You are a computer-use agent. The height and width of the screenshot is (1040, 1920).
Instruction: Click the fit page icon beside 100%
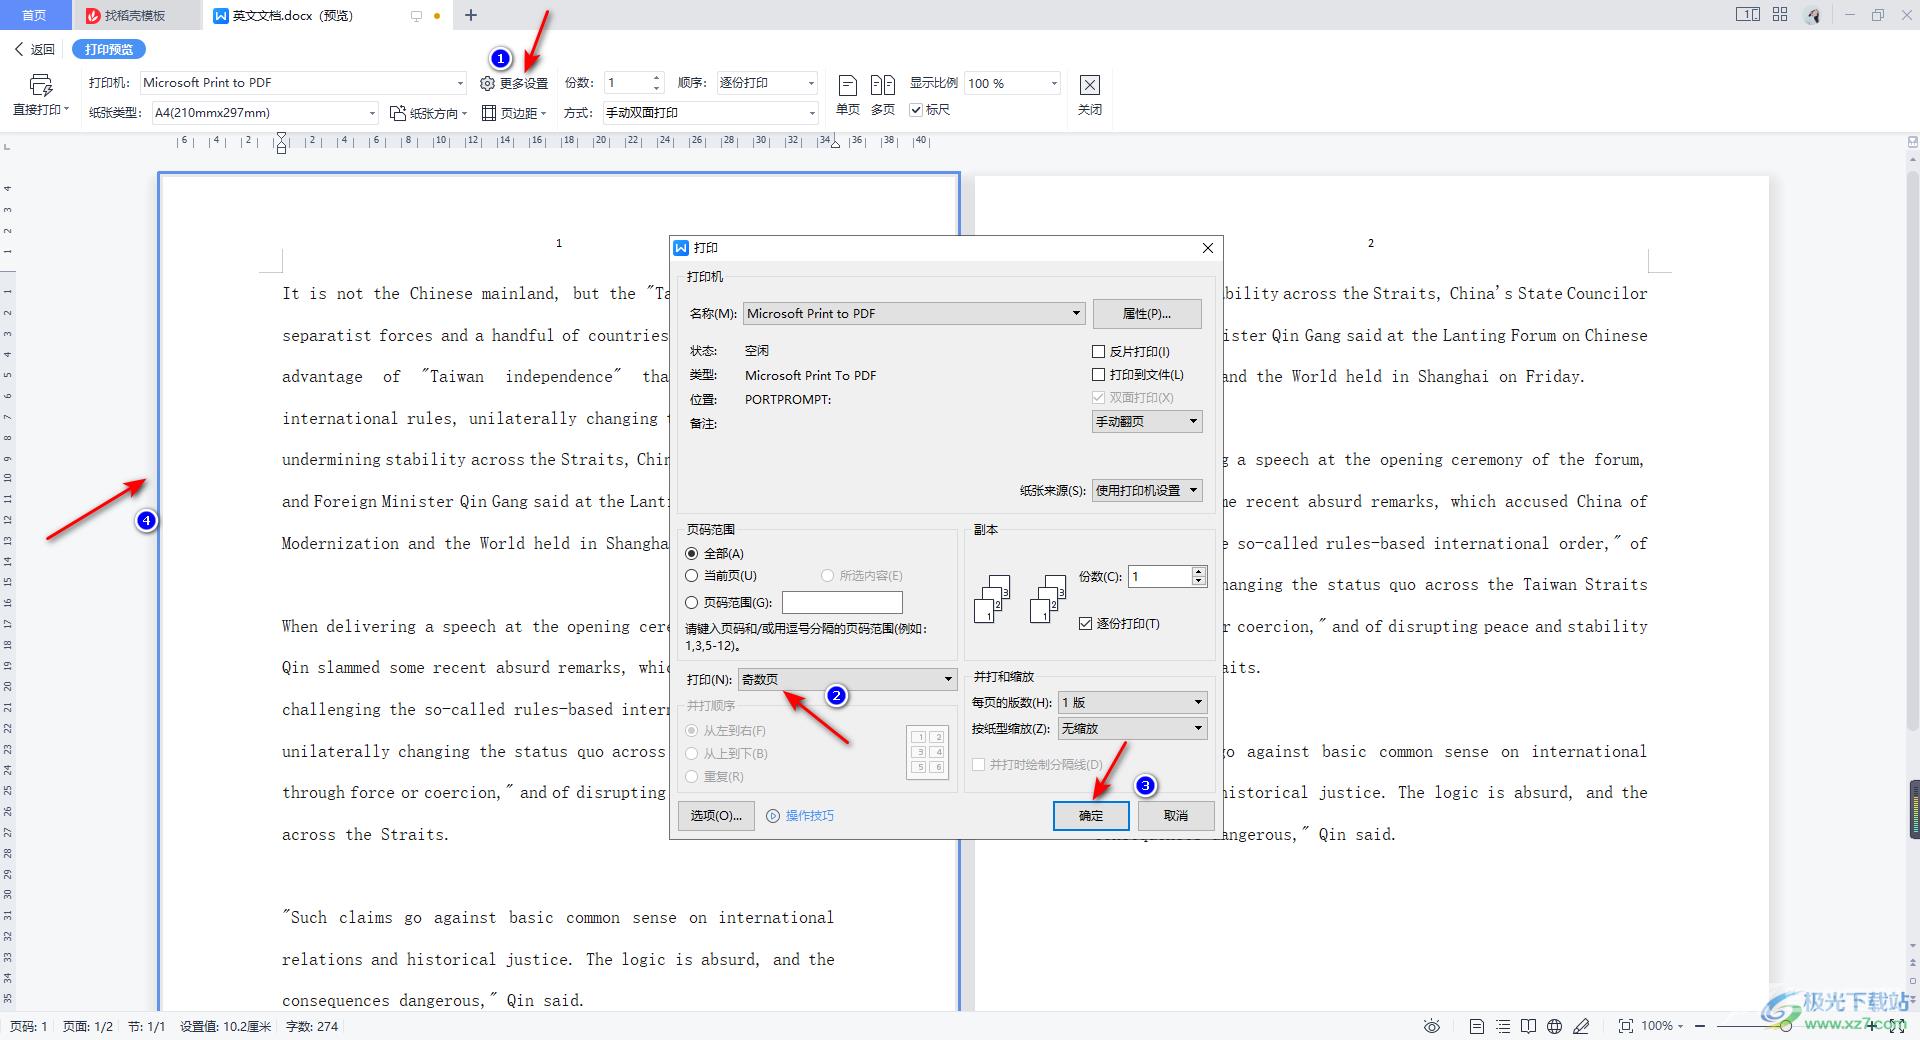[1626, 1026]
